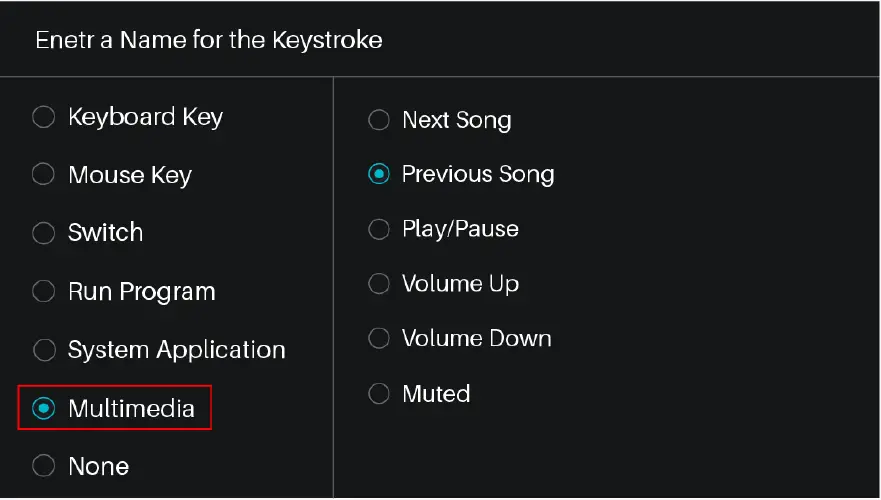Select the Volume Up radio button
The width and height of the screenshot is (881, 500).
coord(378,284)
